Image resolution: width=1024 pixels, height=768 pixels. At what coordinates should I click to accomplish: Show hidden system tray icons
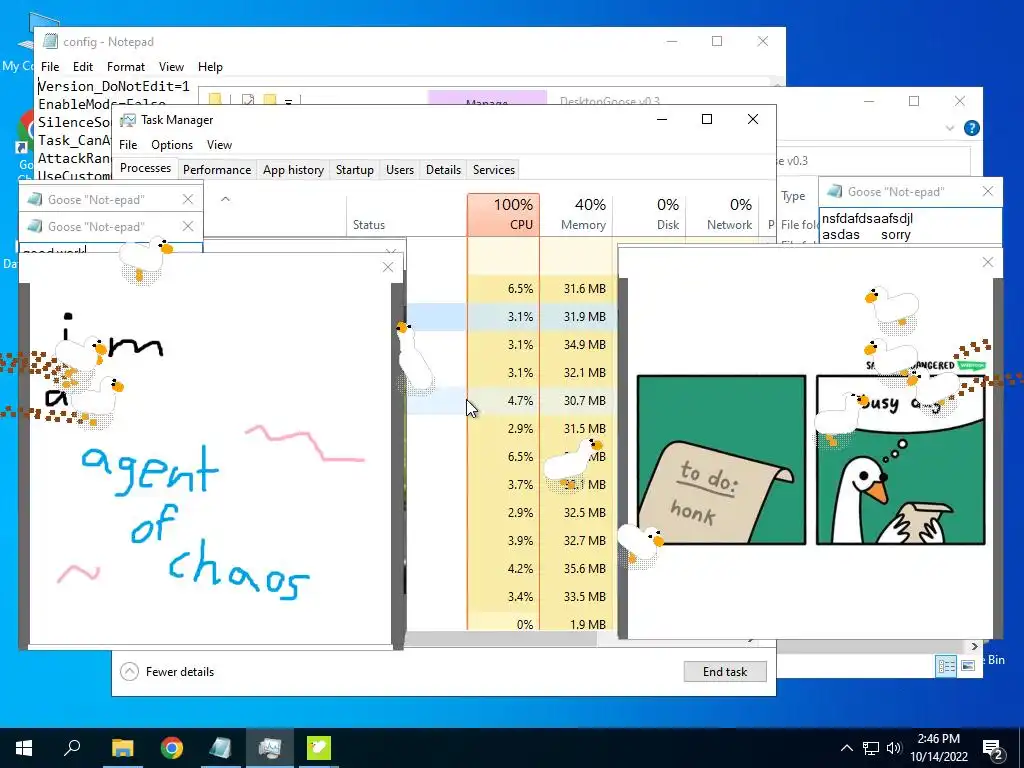(x=846, y=748)
